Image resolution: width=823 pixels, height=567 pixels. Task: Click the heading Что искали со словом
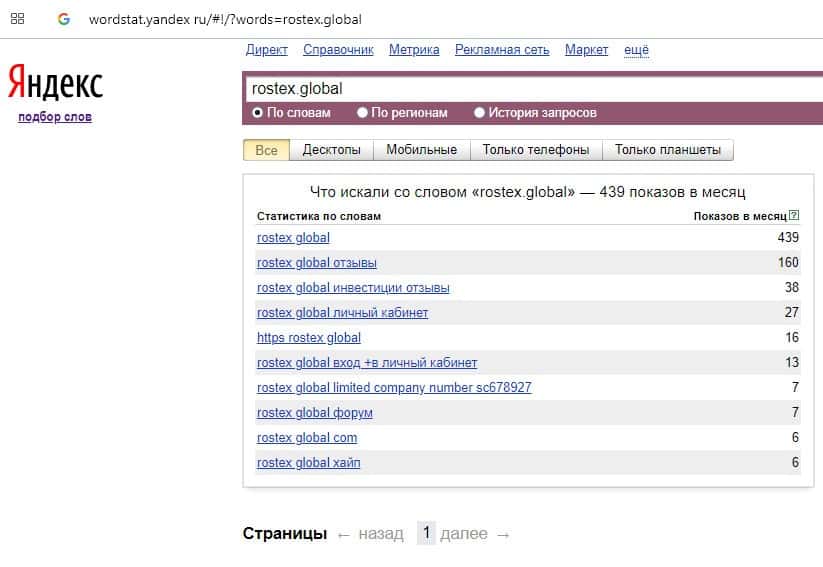pos(527,192)
